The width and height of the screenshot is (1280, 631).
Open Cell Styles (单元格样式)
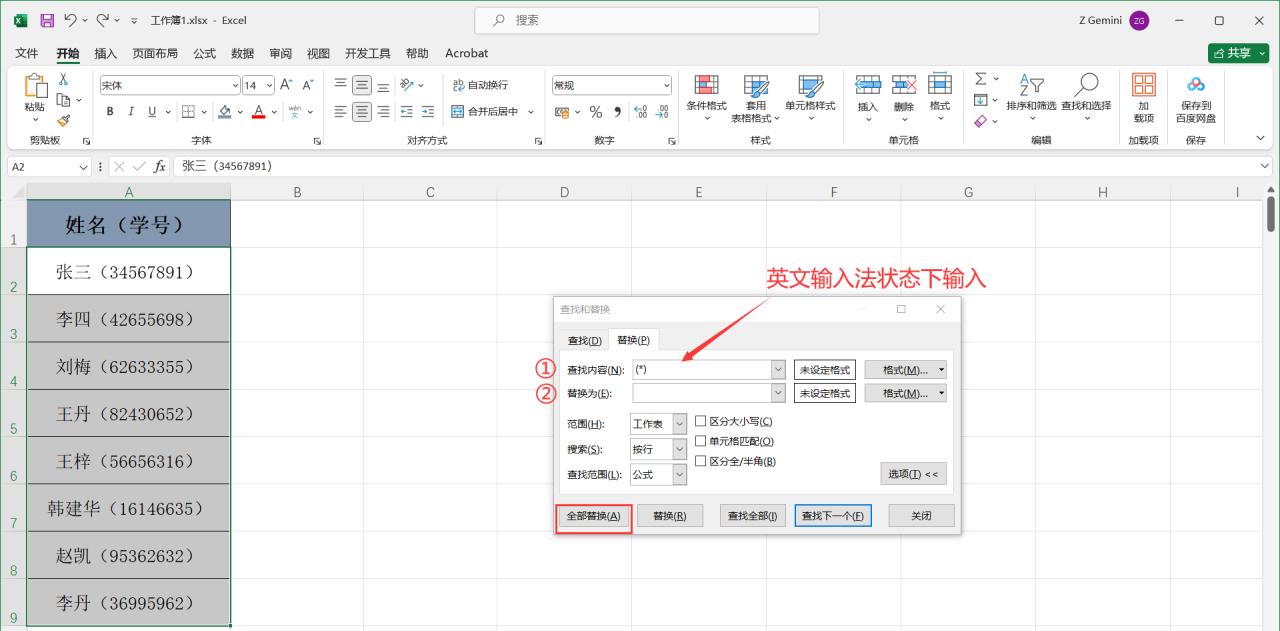[x=810, y=98]
